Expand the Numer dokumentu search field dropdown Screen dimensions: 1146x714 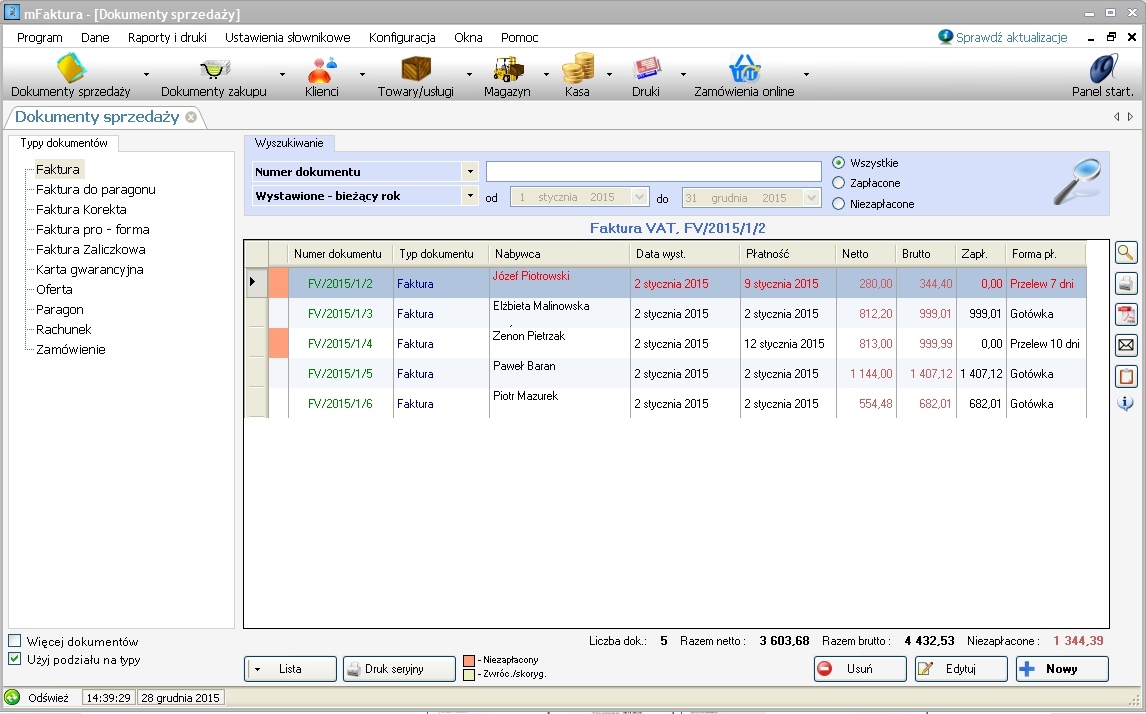point(470,172)
